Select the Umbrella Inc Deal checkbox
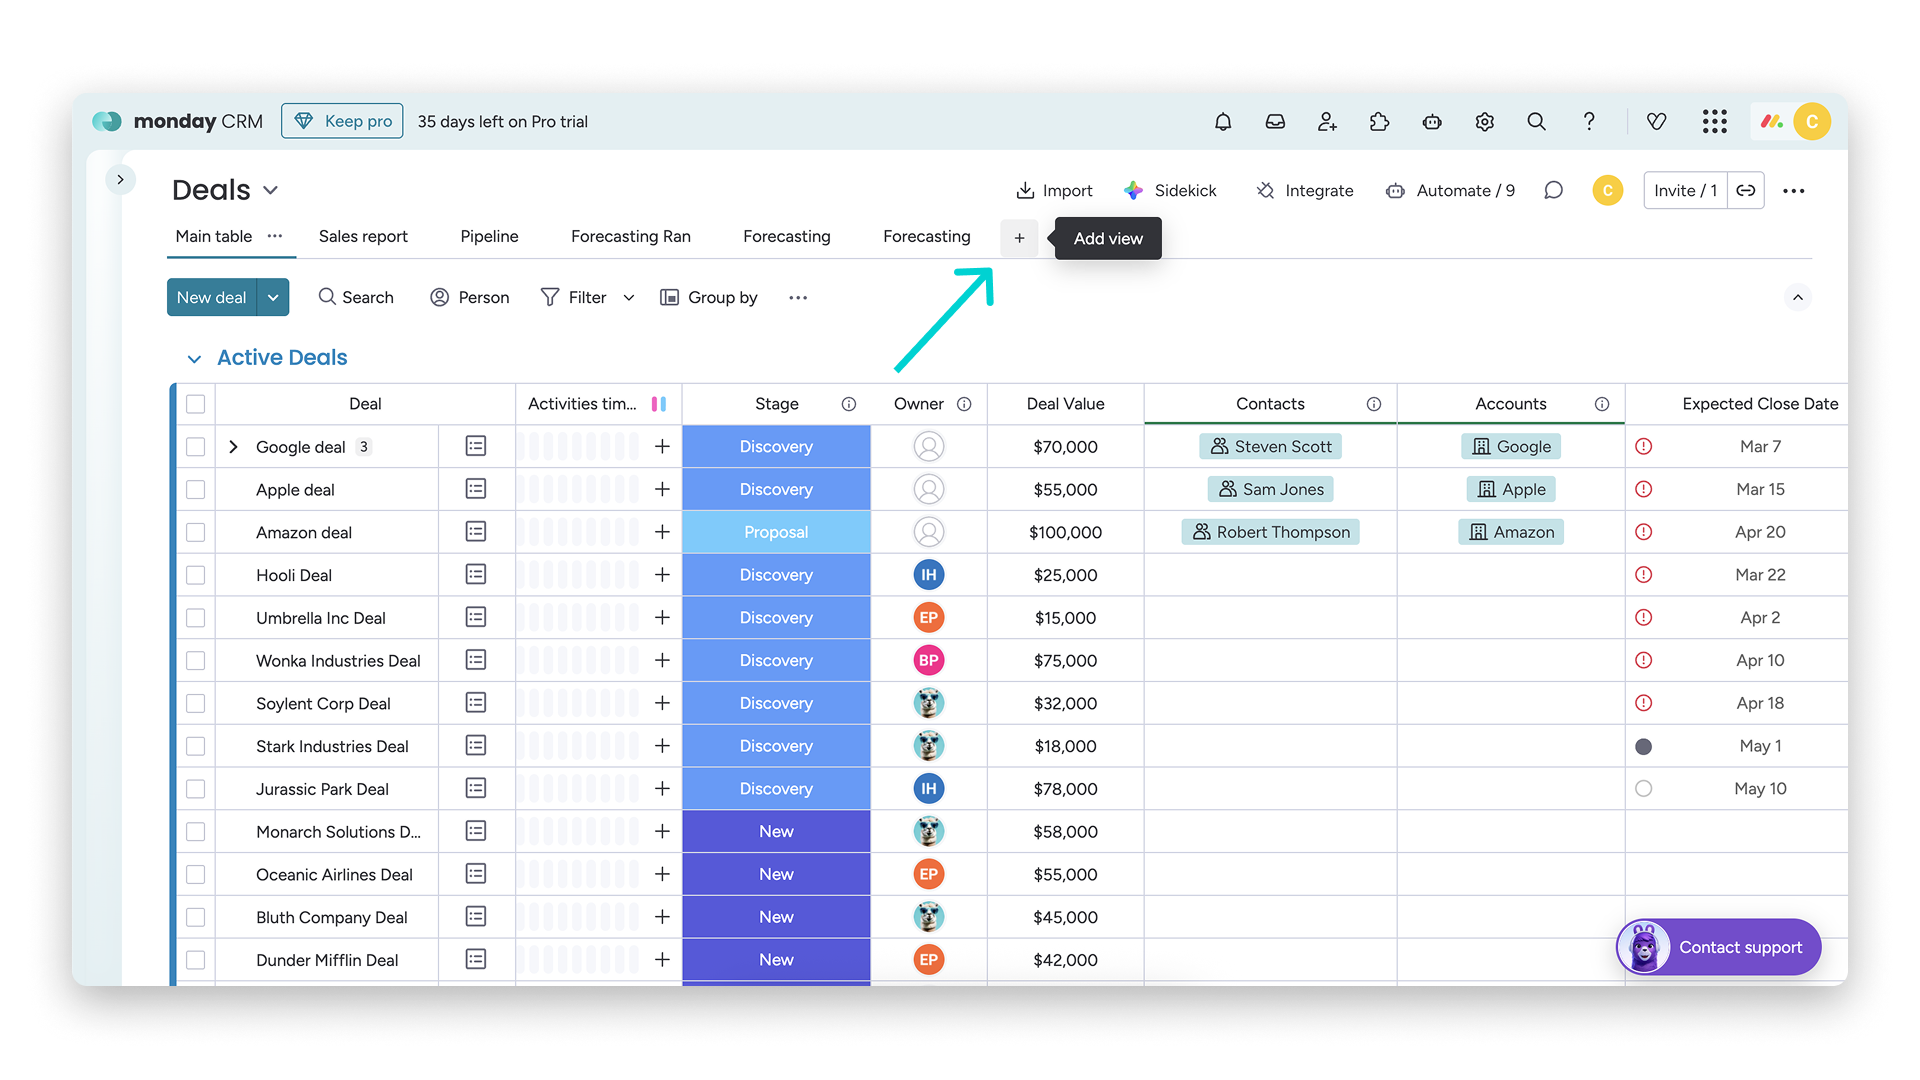Viewport: 1920px width, 1080px height. 196,618
